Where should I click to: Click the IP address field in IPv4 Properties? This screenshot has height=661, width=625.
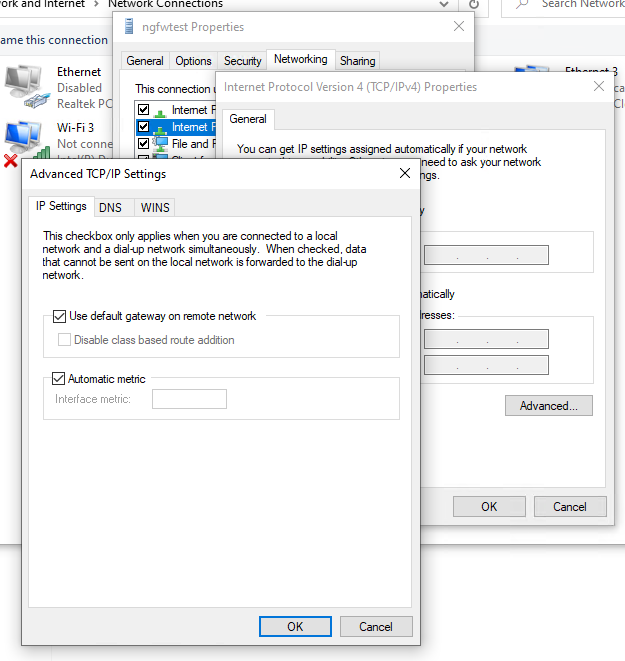coord(486,255)
